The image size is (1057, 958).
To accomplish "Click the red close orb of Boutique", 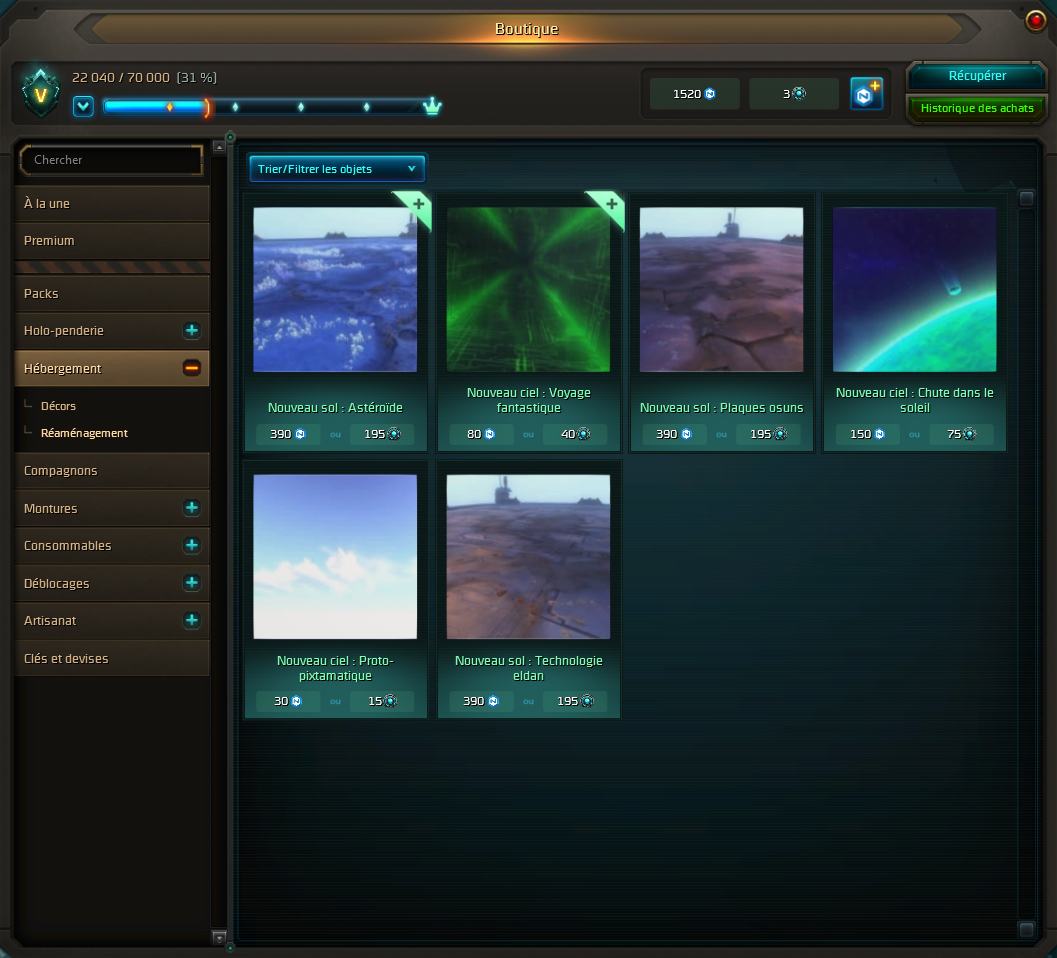I will [x=1035, y=21].
